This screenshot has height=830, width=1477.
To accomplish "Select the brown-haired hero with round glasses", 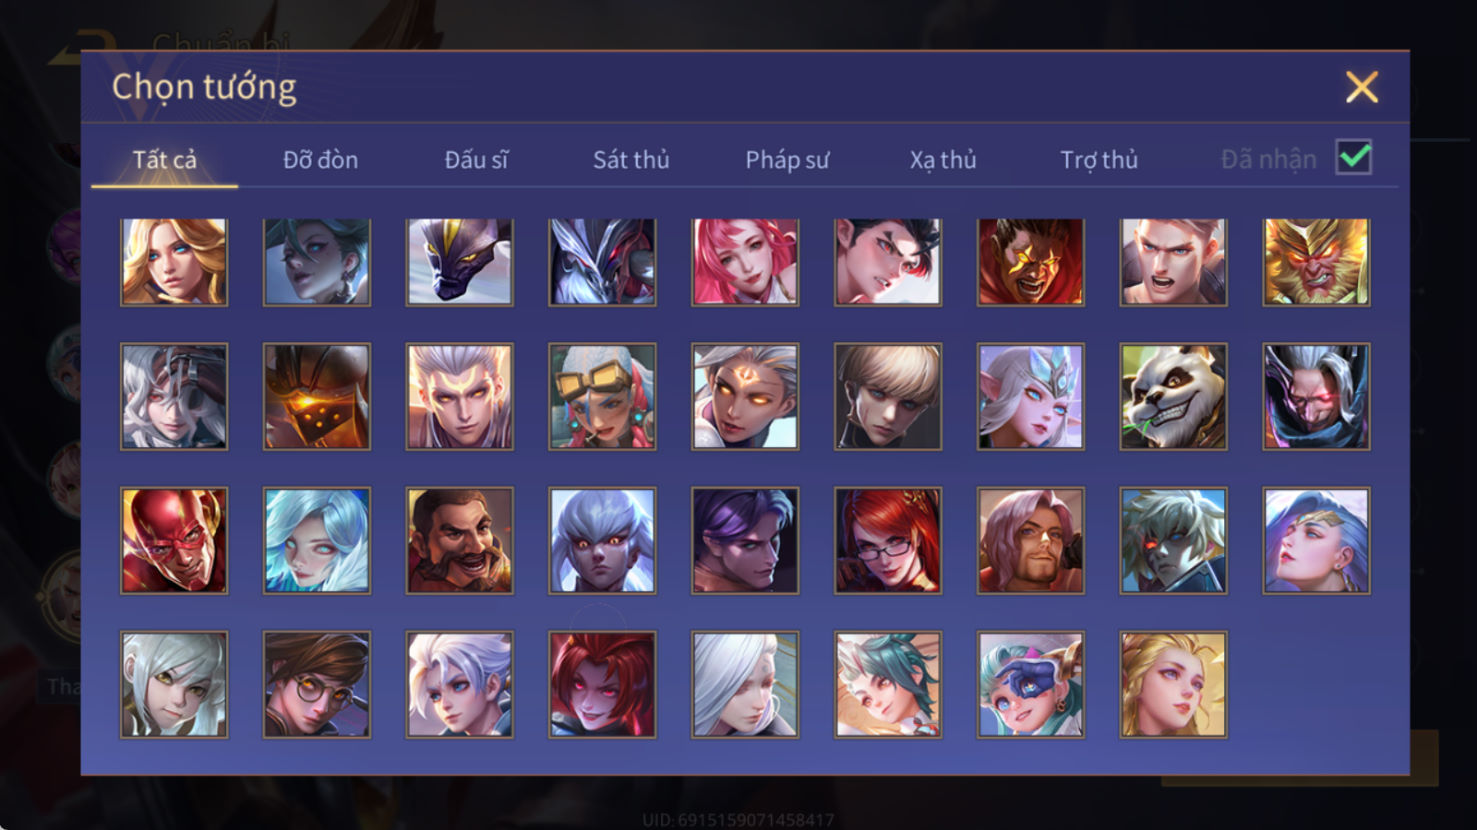I will [x=317, y=685].
